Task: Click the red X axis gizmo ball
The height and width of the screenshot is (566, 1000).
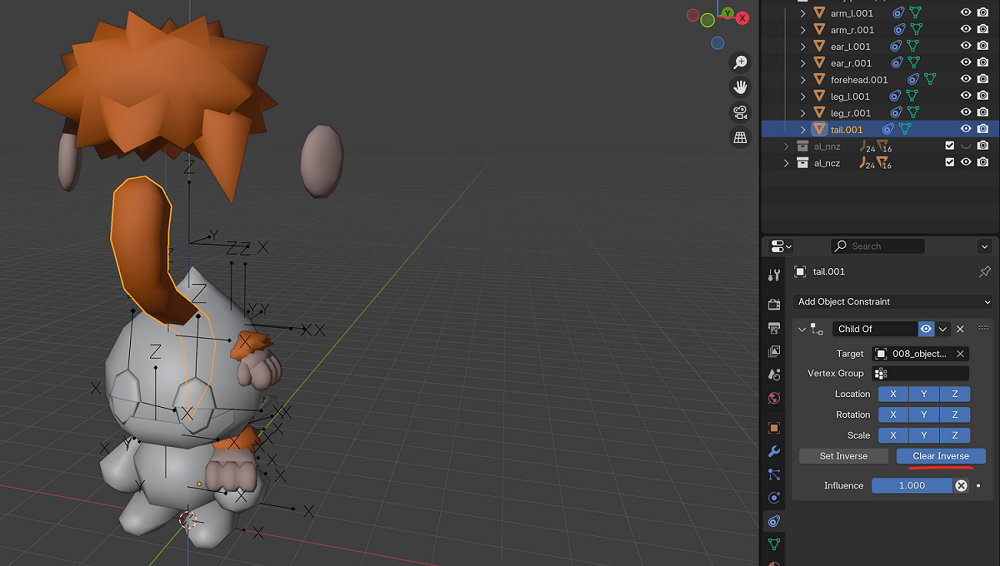Action: point(742,19)
